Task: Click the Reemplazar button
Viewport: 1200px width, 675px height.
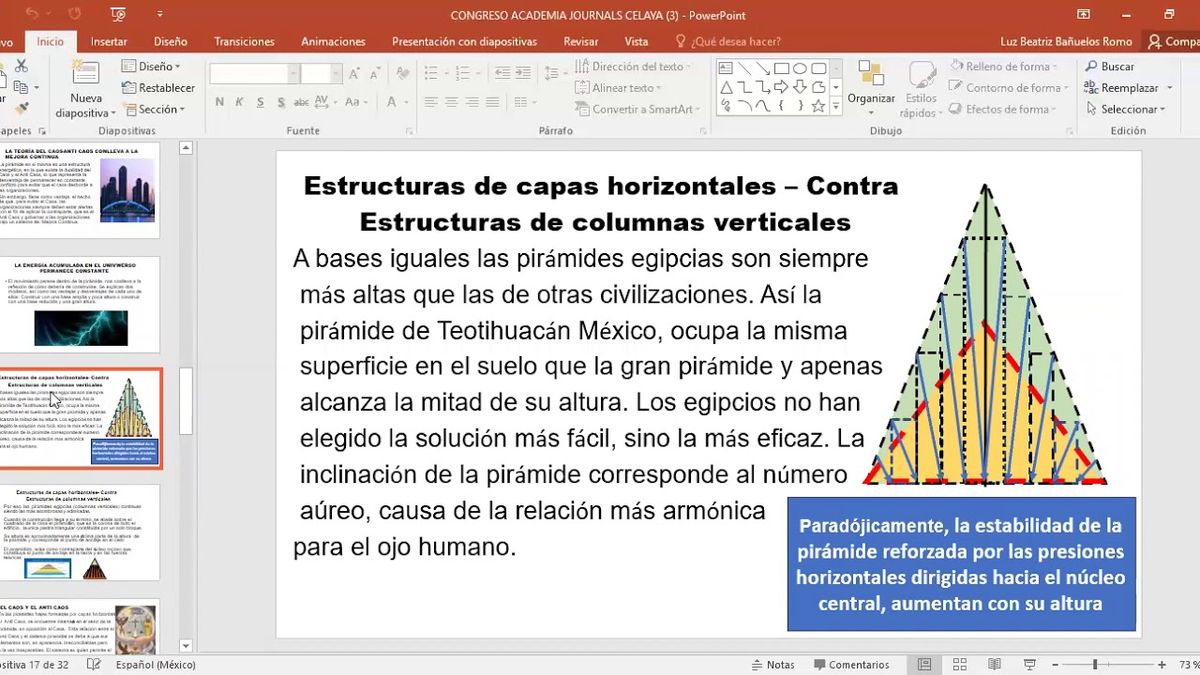Action: (x=1122, y=88)
